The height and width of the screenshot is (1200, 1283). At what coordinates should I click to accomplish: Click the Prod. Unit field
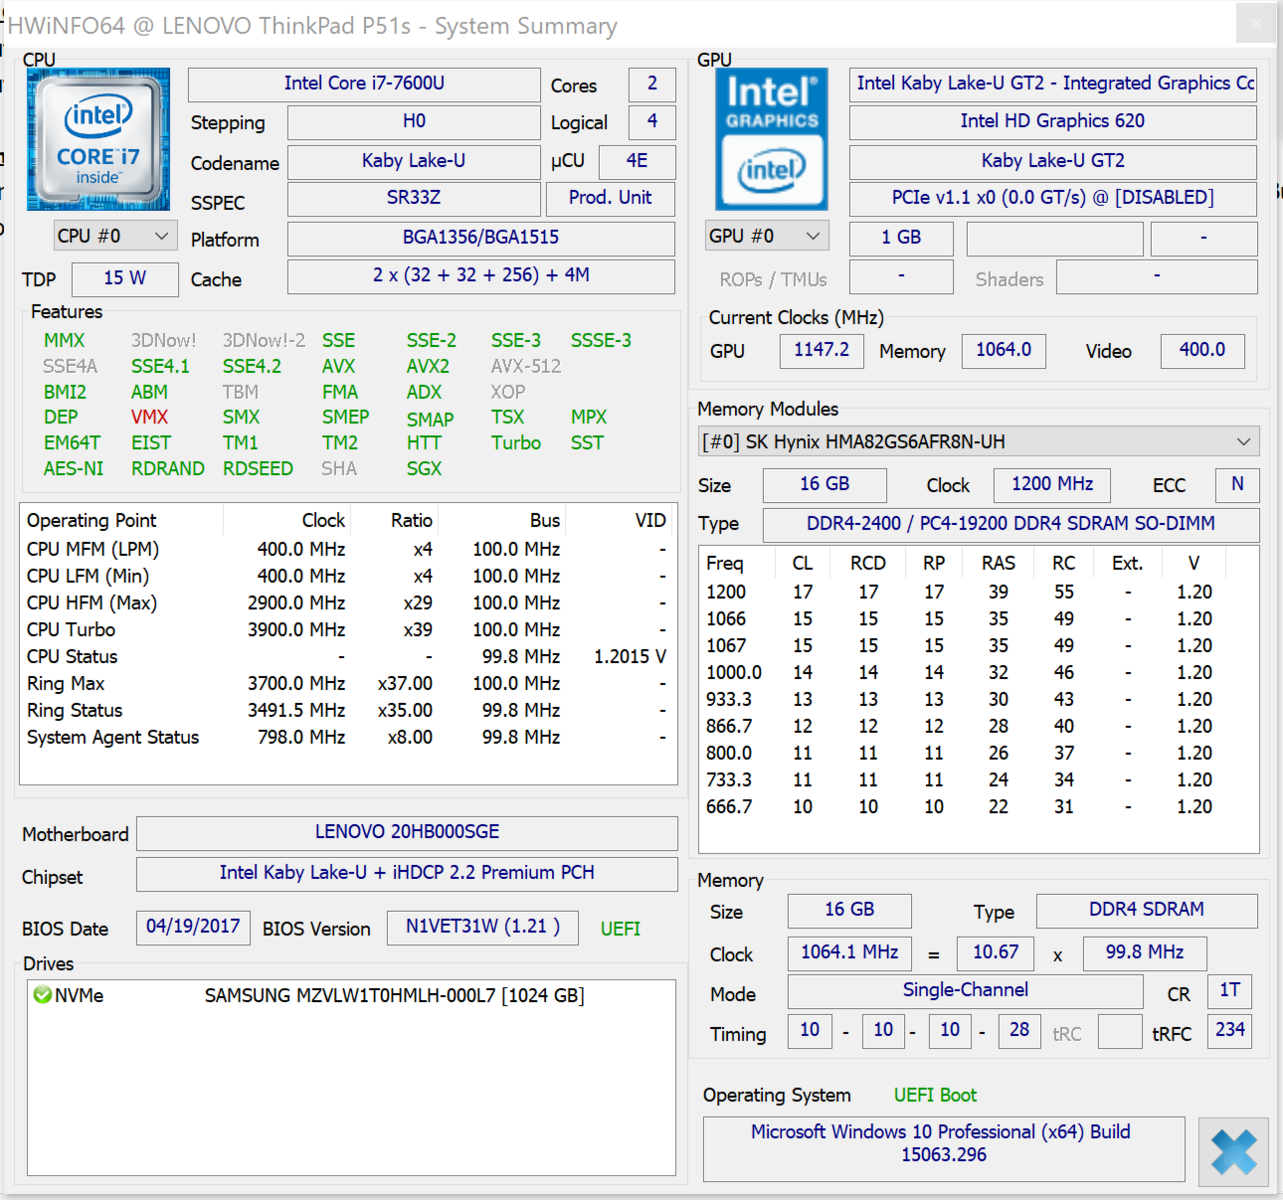tap(610, 198)
